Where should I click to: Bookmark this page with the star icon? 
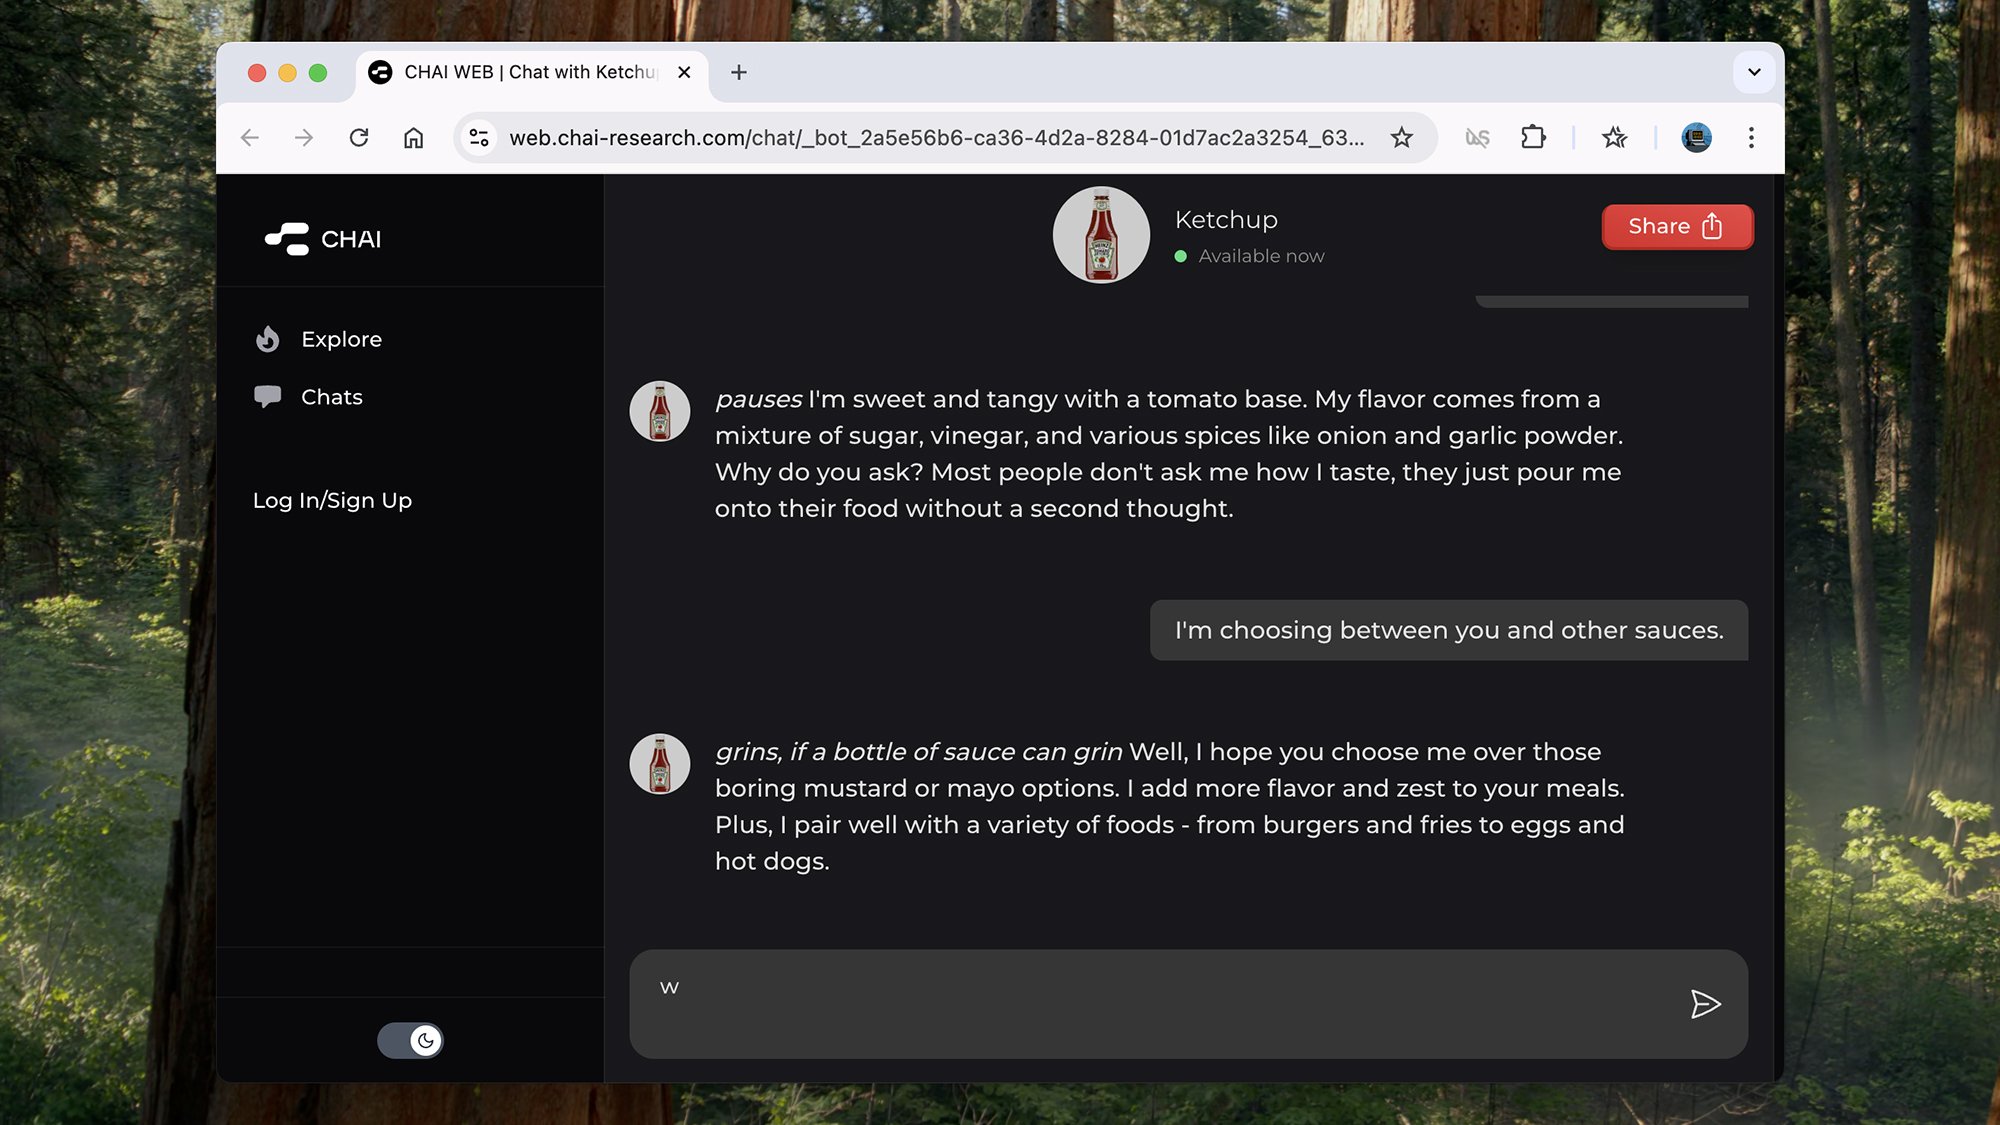click(1402, 138)
